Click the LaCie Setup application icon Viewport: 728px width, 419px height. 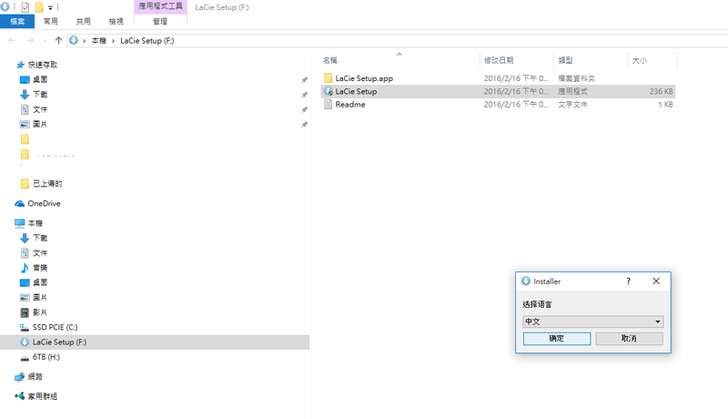click(x=328, y=92)
